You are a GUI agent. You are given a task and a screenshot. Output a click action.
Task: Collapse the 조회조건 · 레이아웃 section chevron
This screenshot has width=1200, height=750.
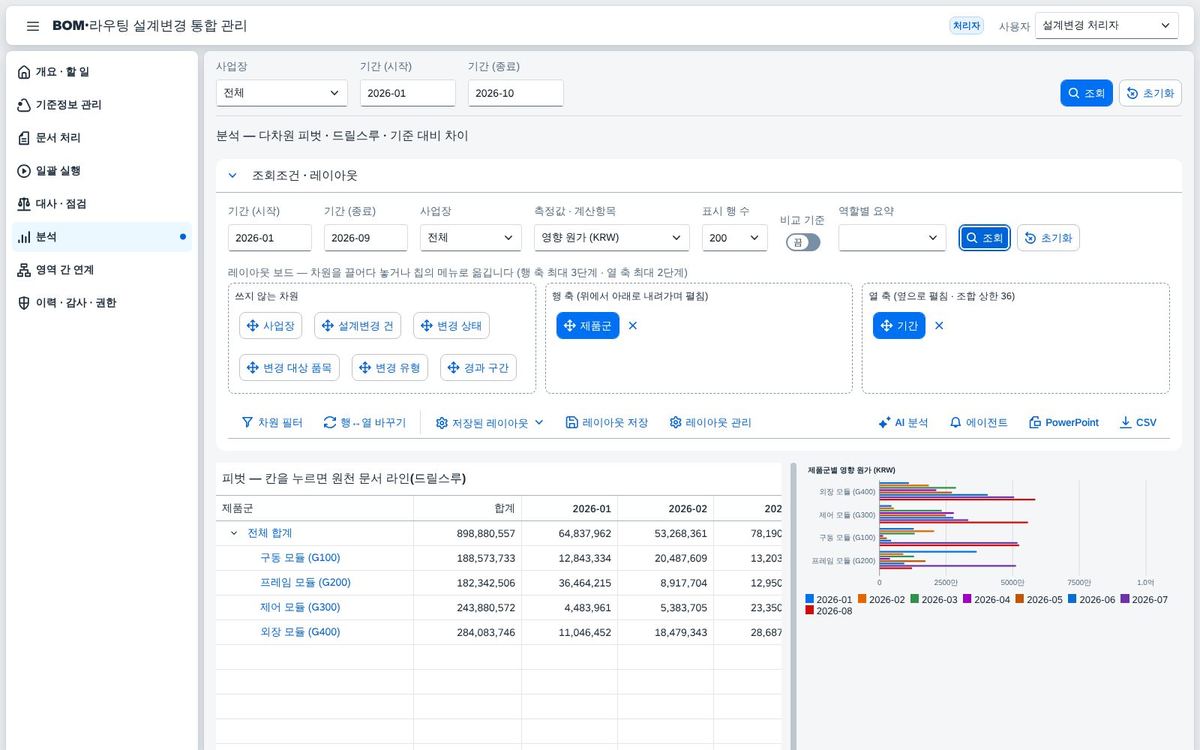pos(232,175)
